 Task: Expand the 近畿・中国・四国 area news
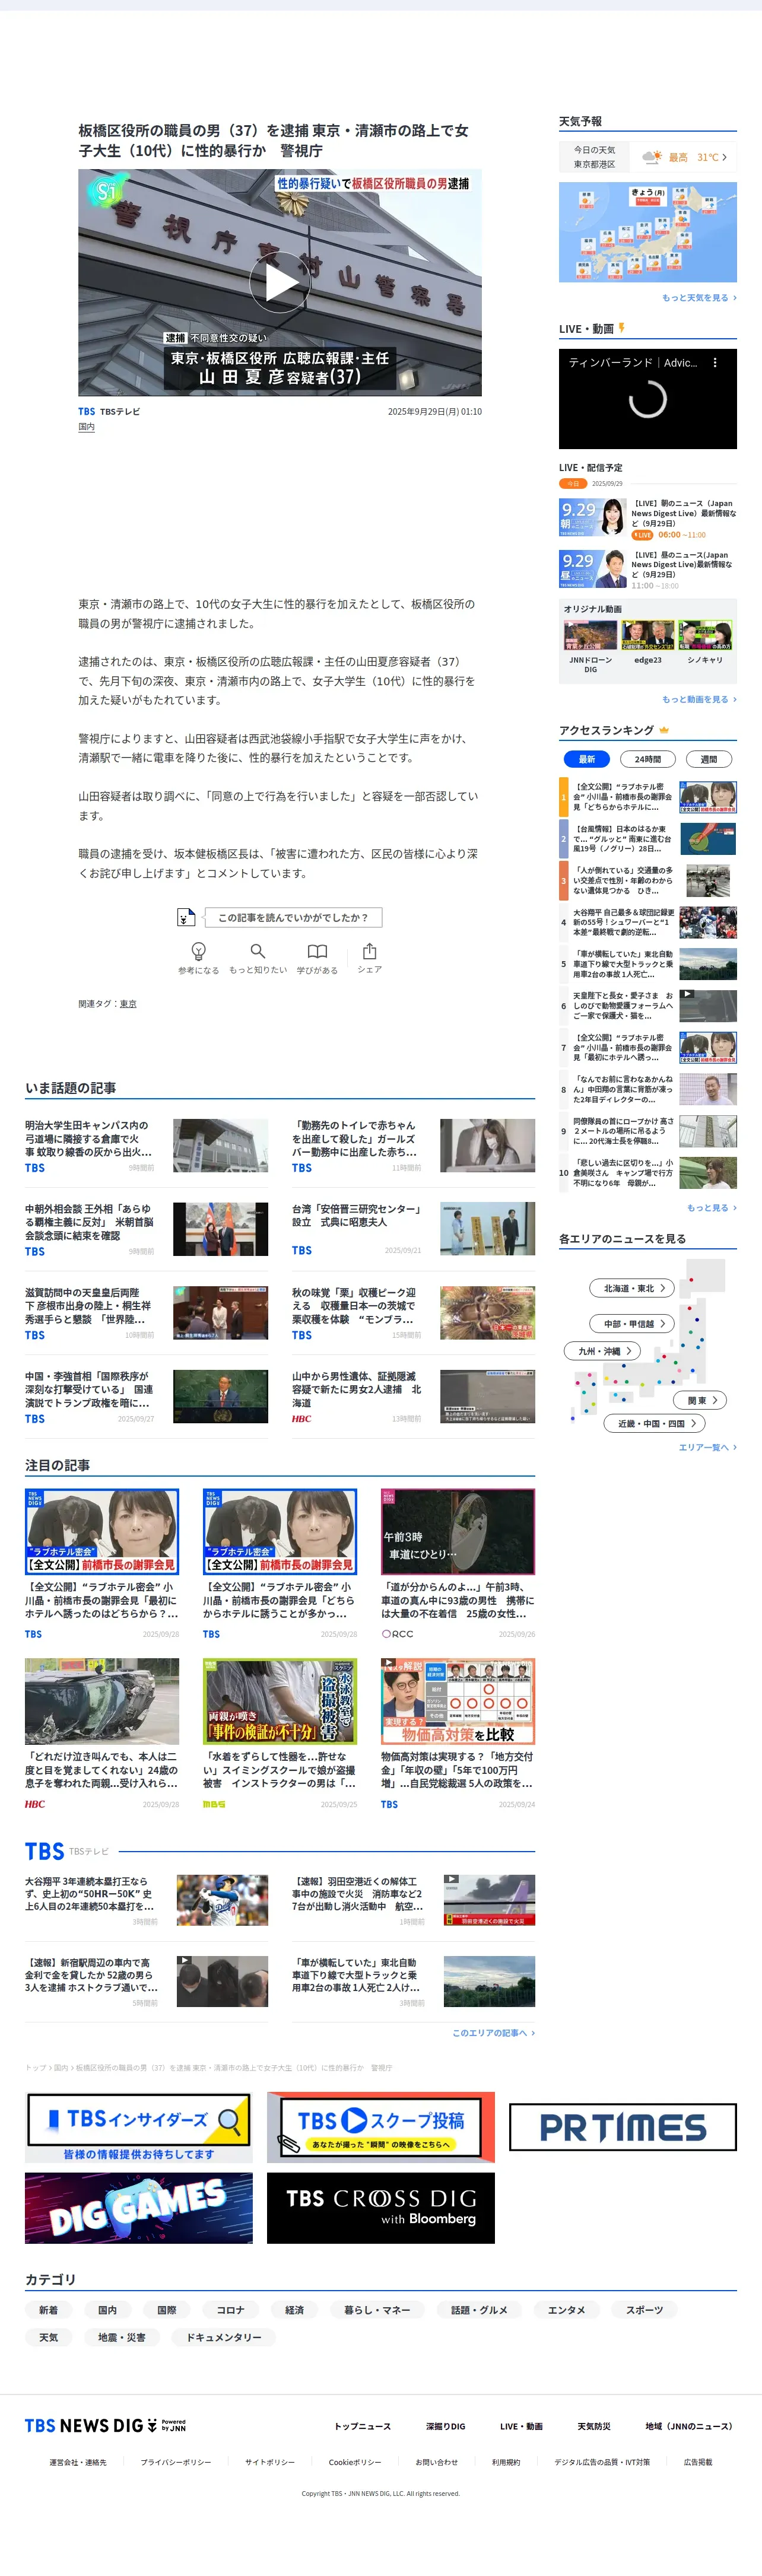point(655,1423)
